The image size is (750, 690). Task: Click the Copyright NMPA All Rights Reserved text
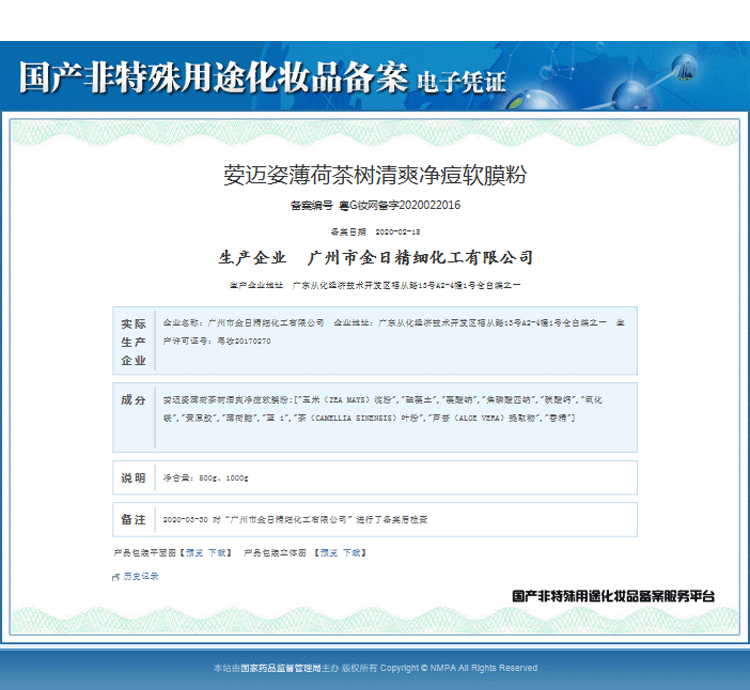coord(459,668)
